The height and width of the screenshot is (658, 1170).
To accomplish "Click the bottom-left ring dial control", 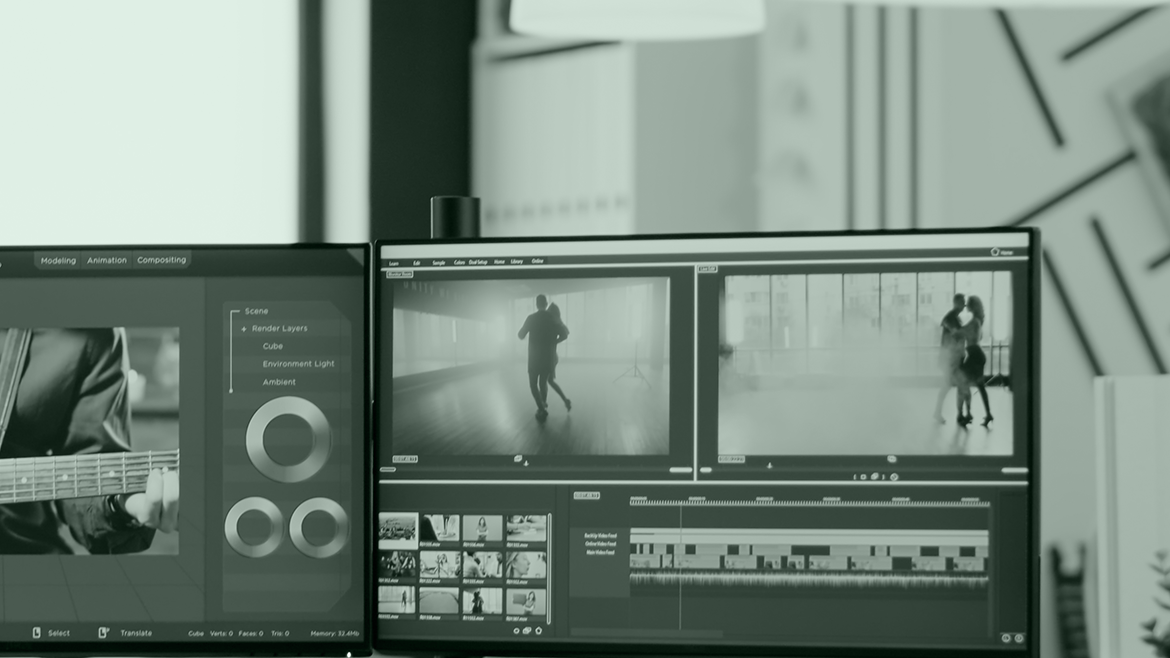I will click(x=254, y=527).
